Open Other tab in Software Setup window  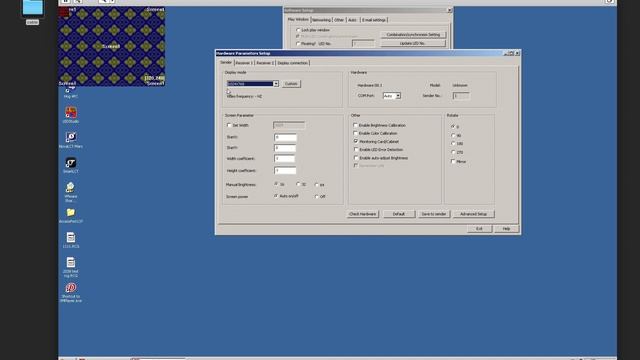[x=339, y=20]
